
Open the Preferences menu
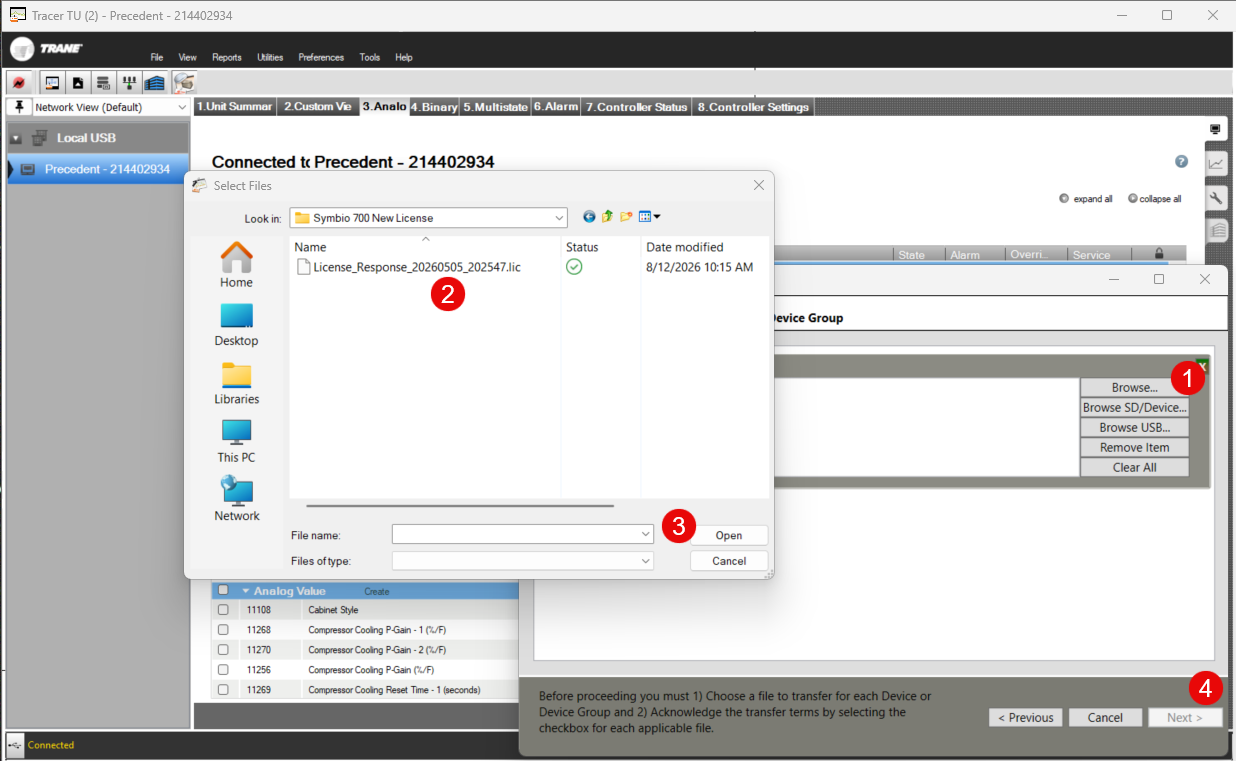pyautogui.click(x=321, y=57)
